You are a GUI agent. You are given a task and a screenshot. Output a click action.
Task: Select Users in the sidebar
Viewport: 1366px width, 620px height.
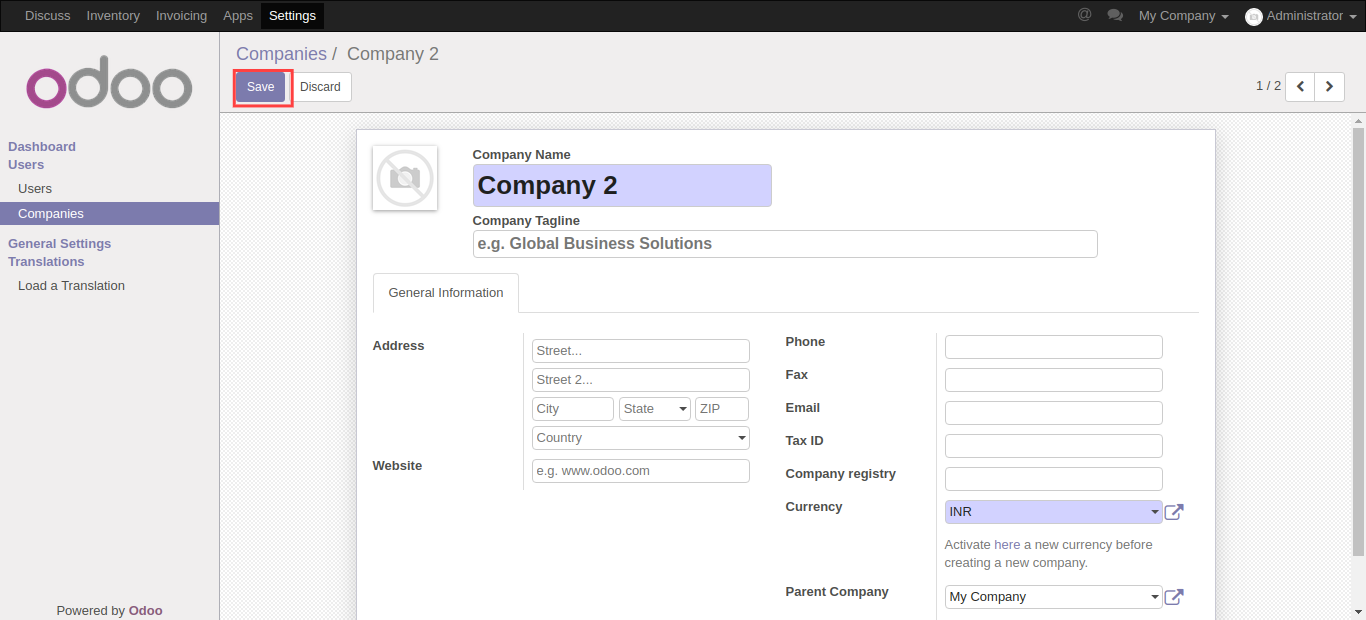coord(35,189)
